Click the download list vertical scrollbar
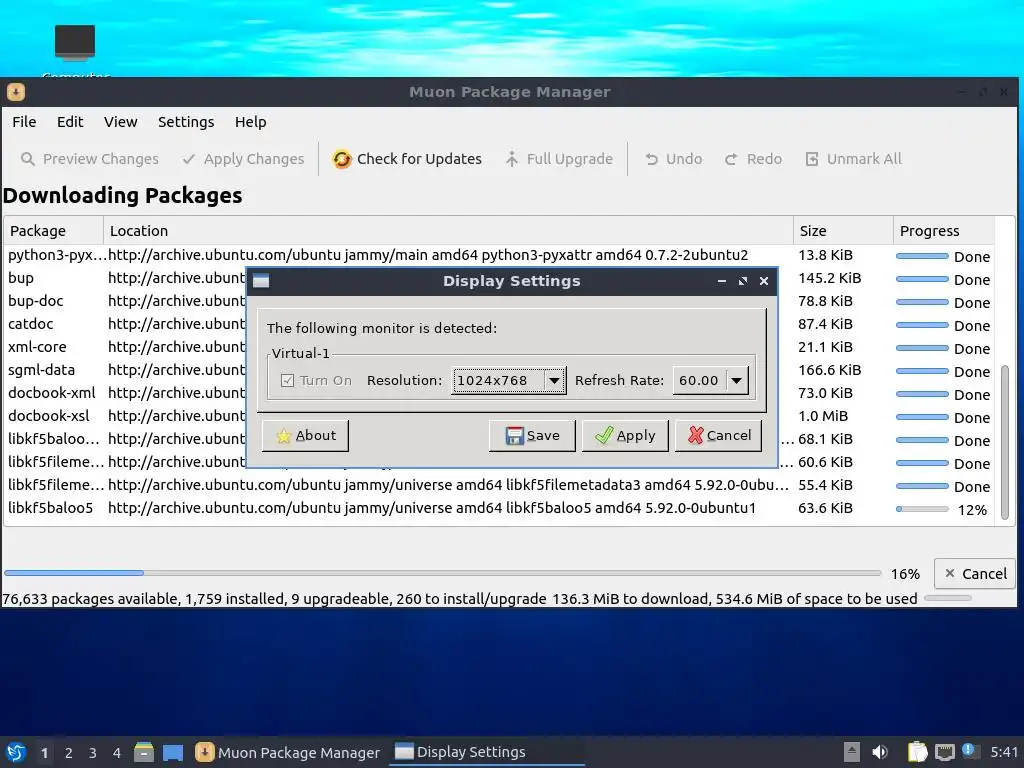1024x768 pixels. pyautogui.click(x=1005, y=441)
